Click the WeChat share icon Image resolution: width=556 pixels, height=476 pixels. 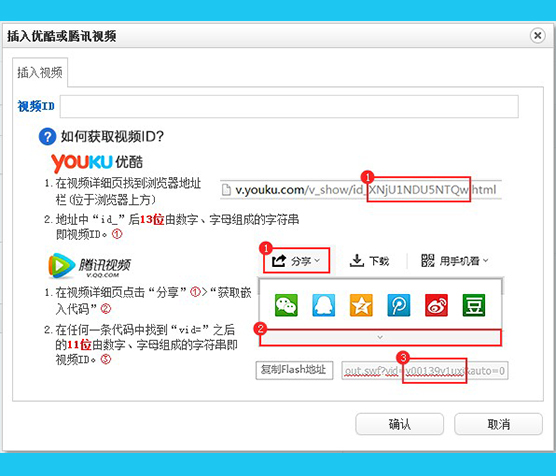click(x=286, y=305)
